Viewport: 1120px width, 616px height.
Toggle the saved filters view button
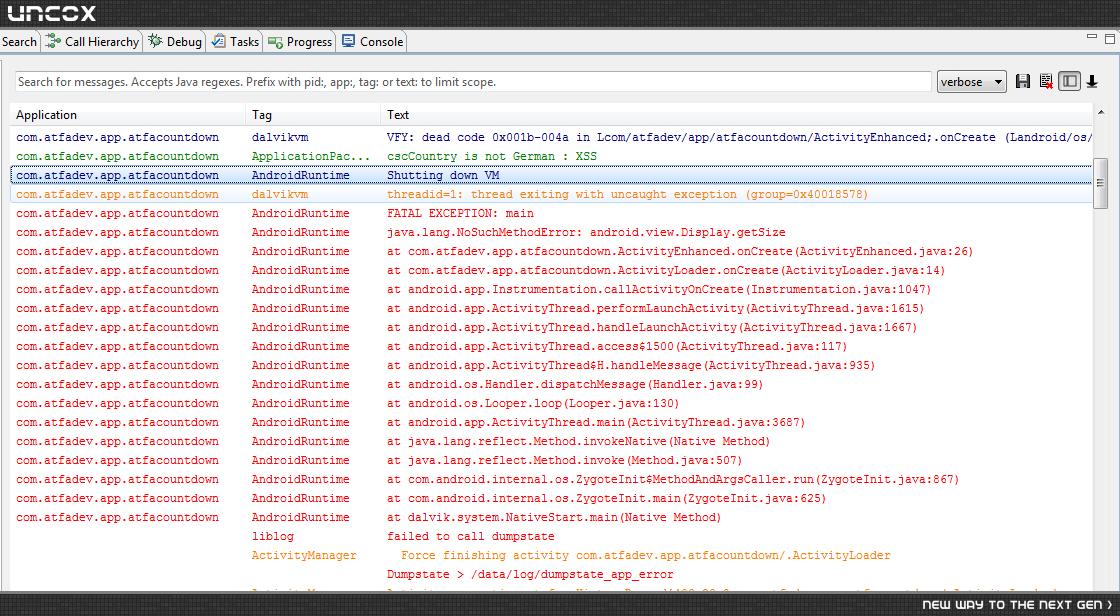[1069, 81]
